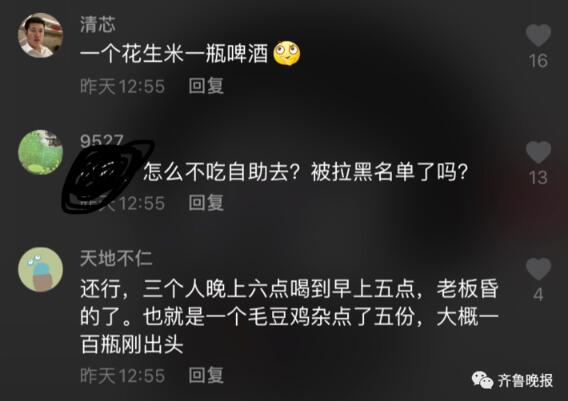
Task: Click the 齐鲁晚报 watermark text
Action: [x=525, y=381]
